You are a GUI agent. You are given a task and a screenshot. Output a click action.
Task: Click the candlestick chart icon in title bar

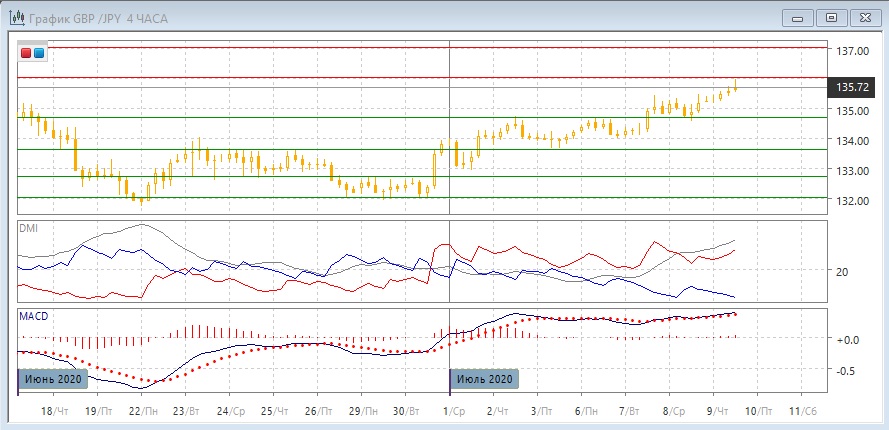point(14,17)
